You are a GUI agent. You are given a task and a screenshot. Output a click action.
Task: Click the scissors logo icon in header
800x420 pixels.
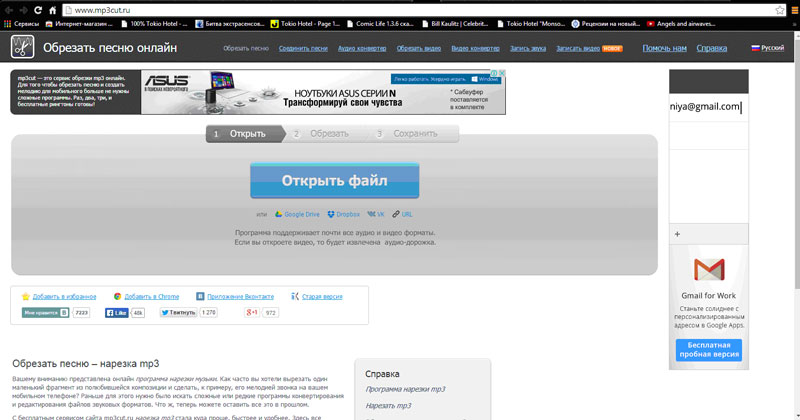point(23,47)
